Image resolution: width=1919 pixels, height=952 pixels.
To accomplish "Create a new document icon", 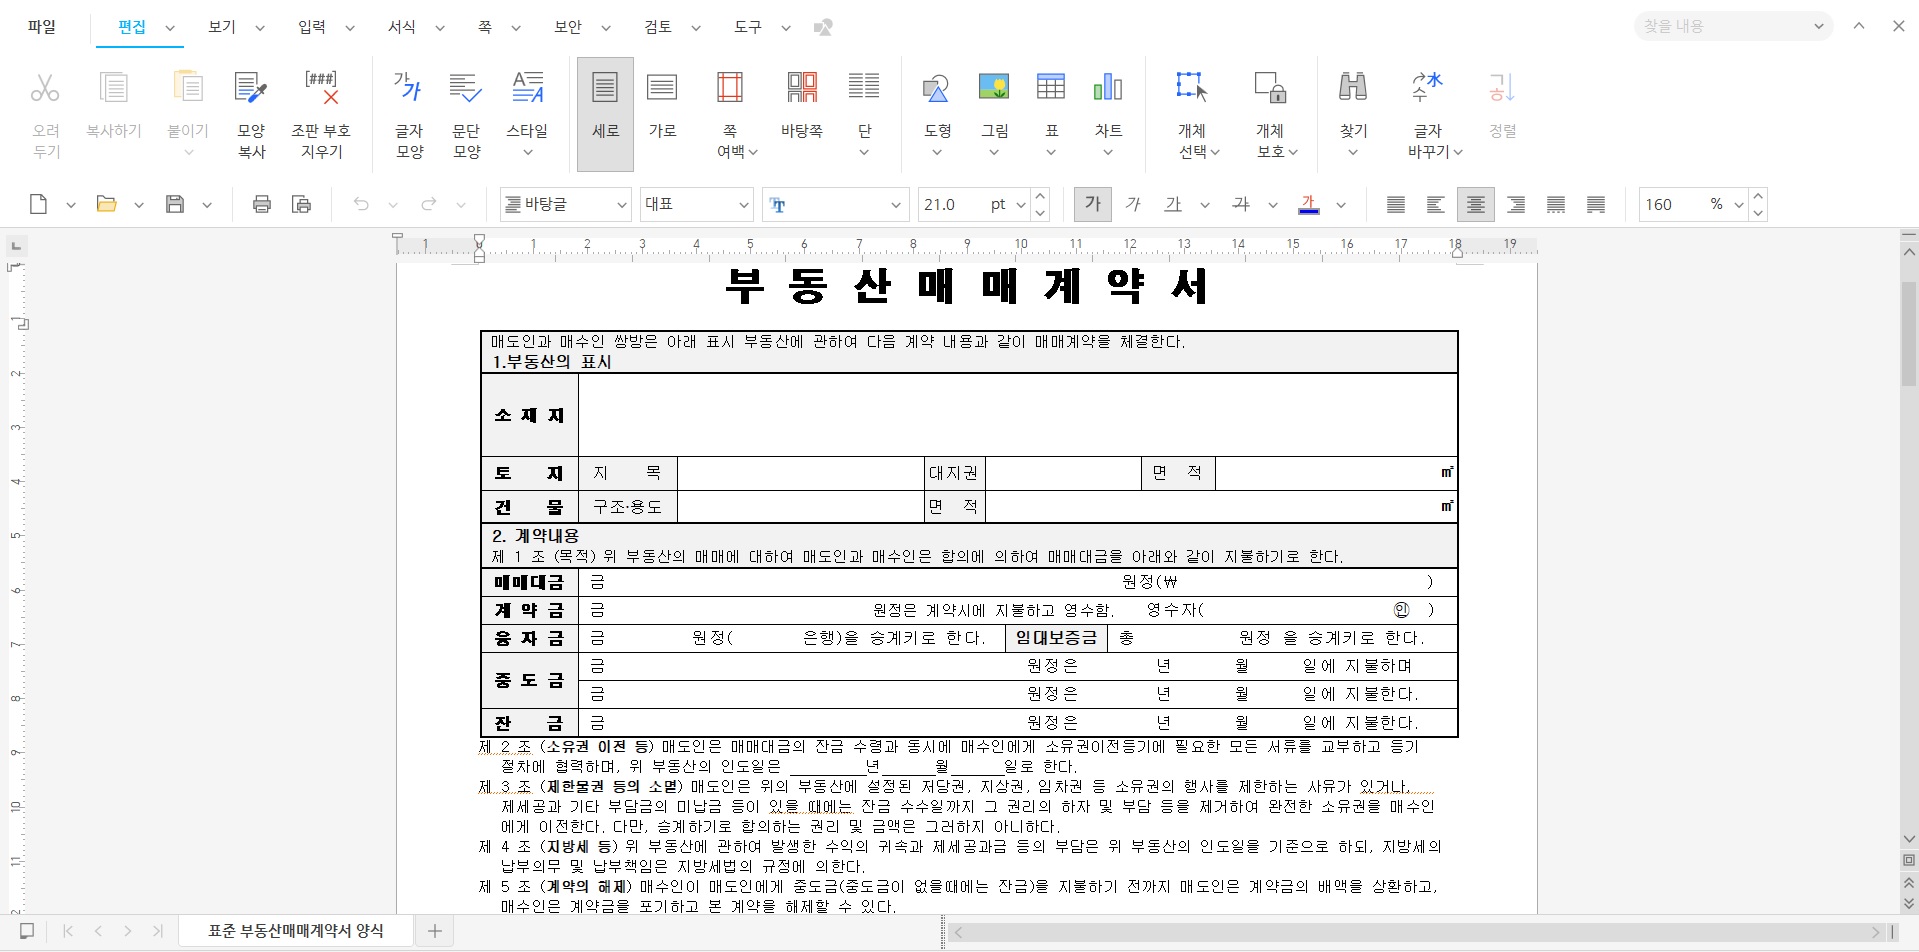I will coord(38,204).
